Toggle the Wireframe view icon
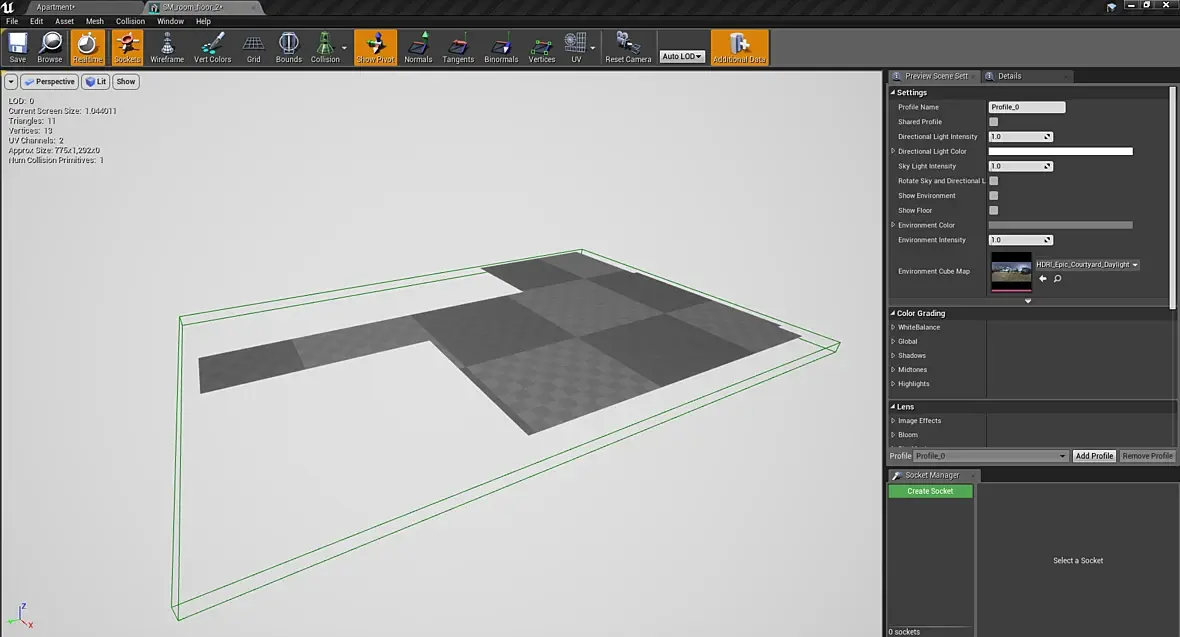 click(x=167, y=46)
